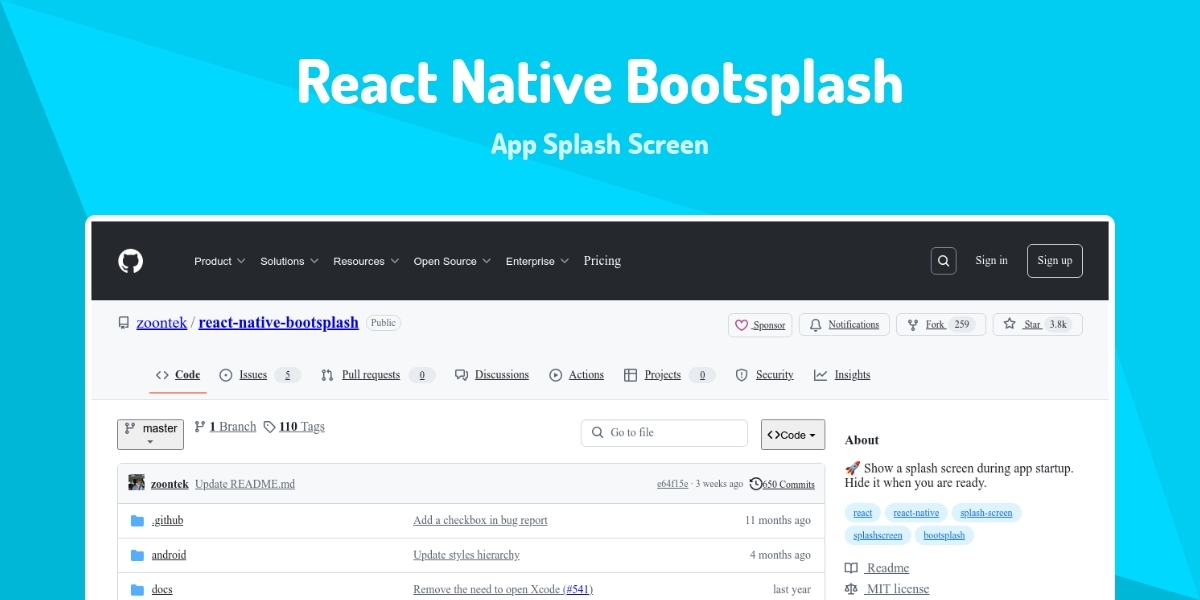The height and width of the screenshot is (600, 1200).
Task: Open the master branch selector
Action: [x=150, y=433]
